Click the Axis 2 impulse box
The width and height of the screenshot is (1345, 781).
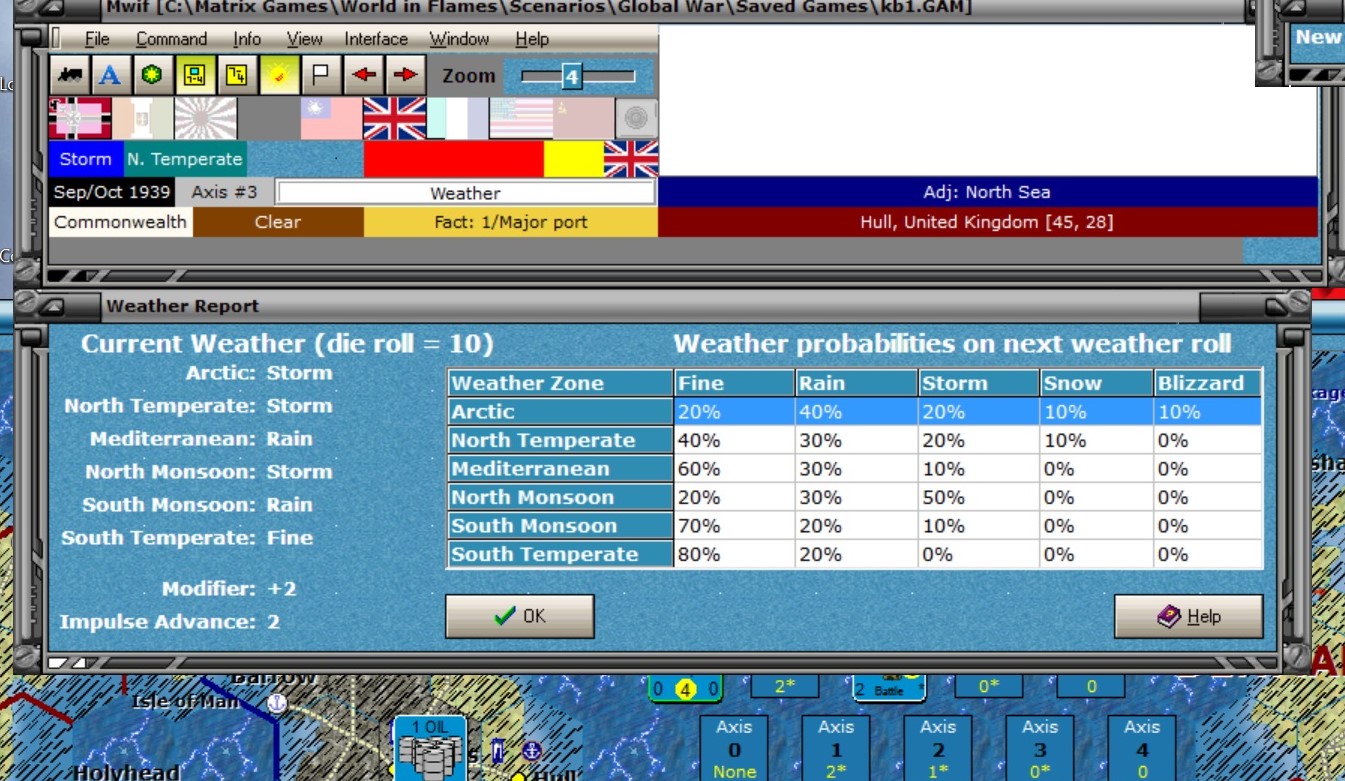tap(938, 749)
